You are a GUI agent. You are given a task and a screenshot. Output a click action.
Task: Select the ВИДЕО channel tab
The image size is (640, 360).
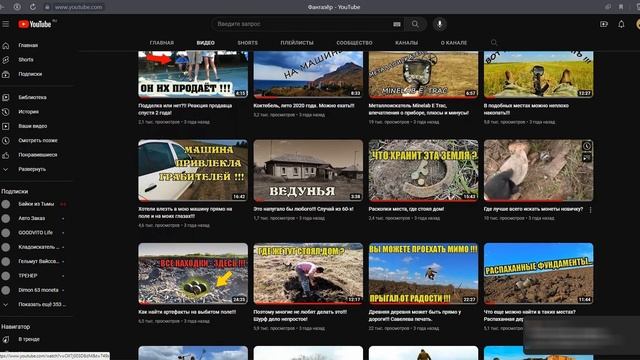pos(205,43)
